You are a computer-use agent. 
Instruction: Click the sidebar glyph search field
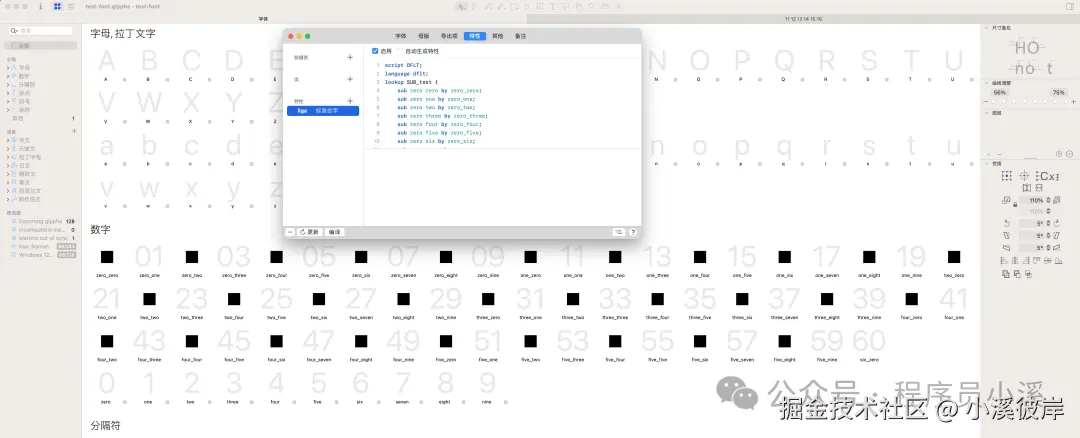pyautogui.click(x=41, y=31)
